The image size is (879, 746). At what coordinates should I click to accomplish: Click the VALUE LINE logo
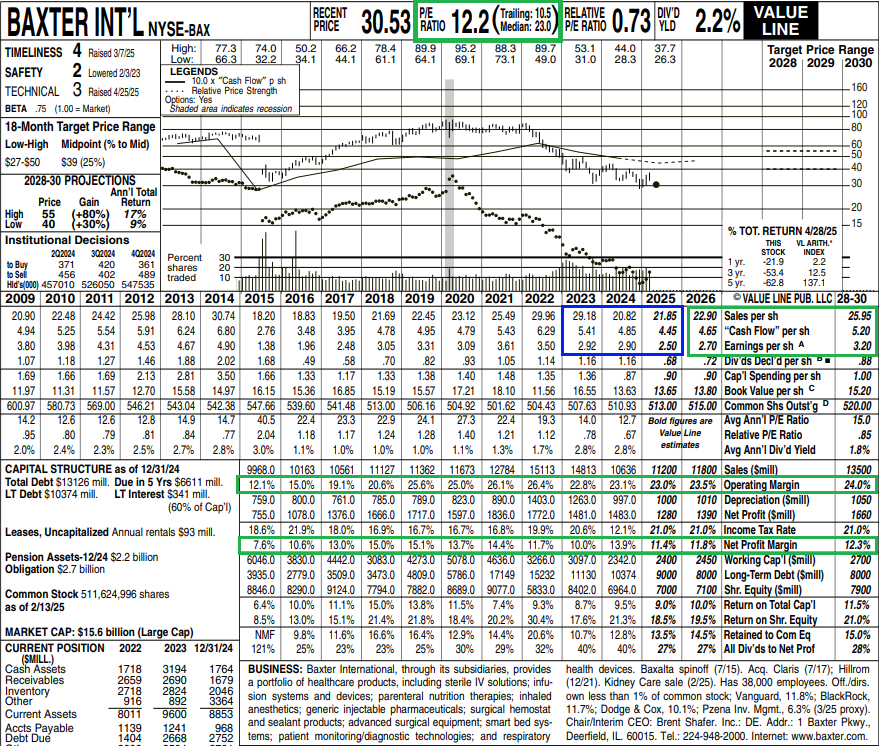coord(780,20)
